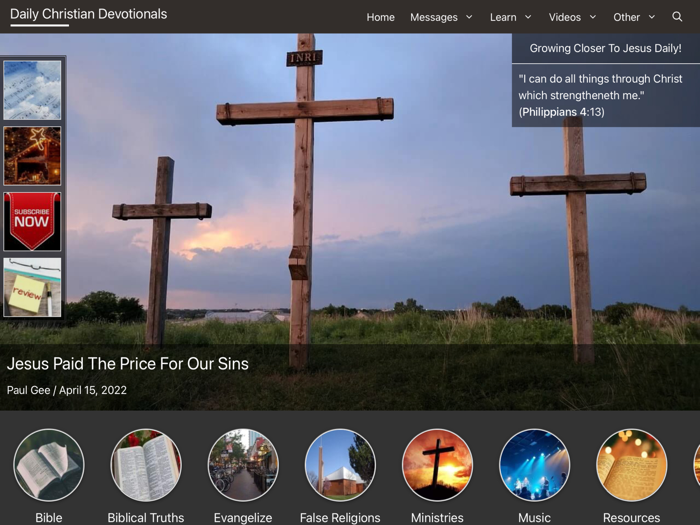Open the False Religions circle icon

coord(340,465)
